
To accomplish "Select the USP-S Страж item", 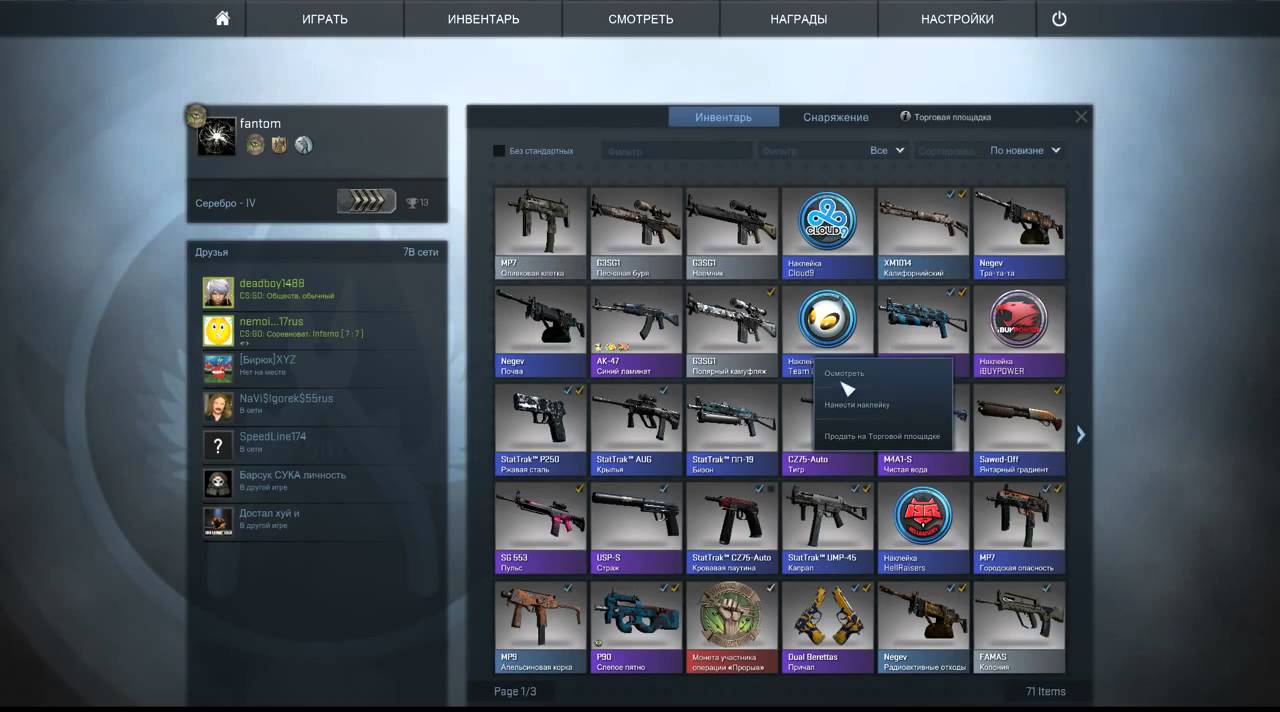I will [x=637, y=528].
